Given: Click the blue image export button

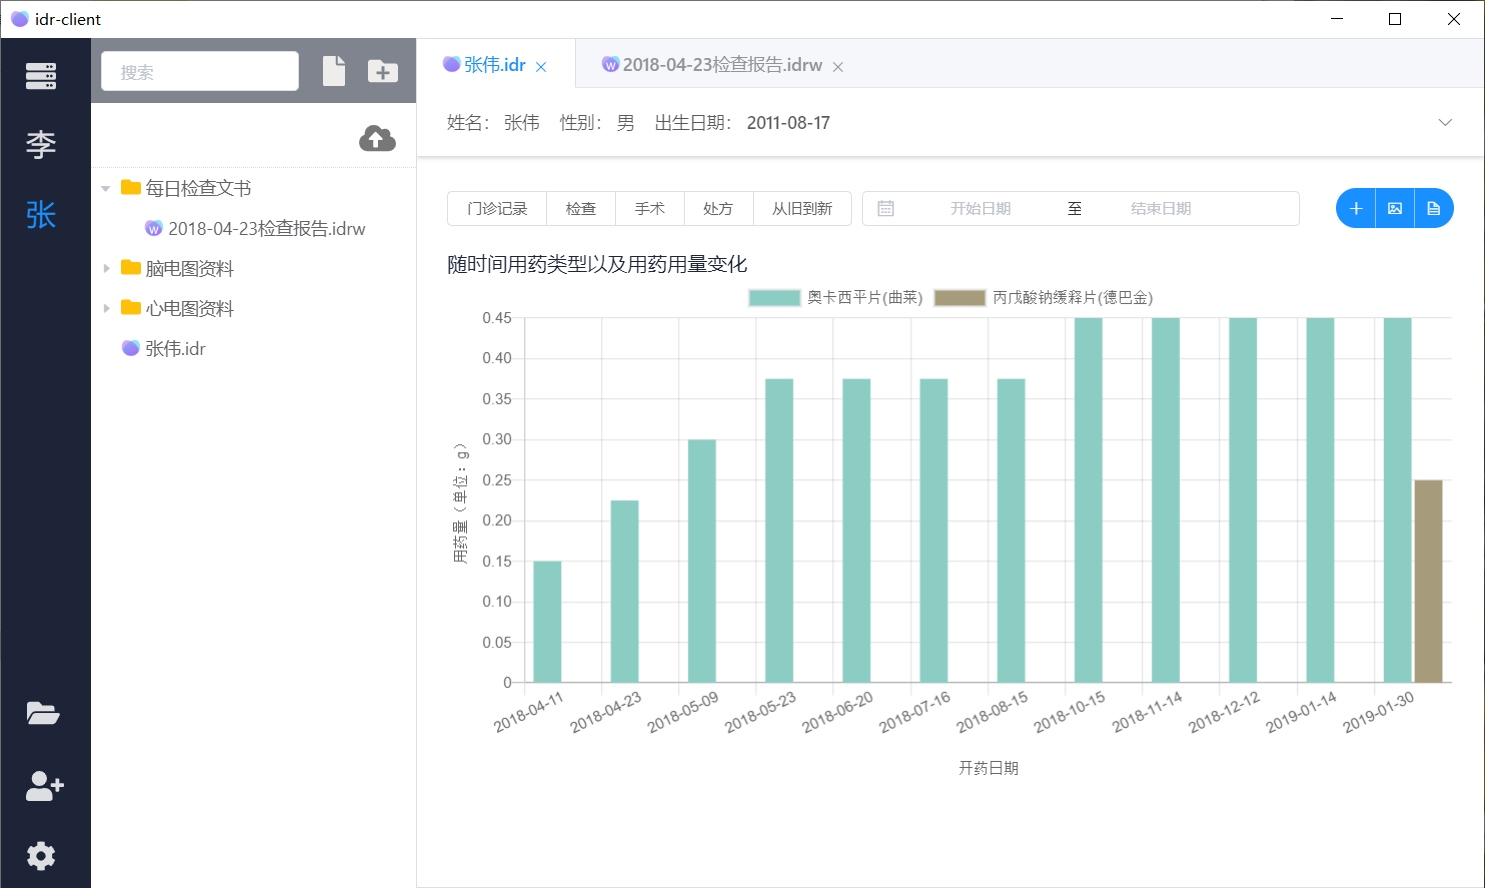Looking at the screenshot, I should click(x=1395, y=208).
